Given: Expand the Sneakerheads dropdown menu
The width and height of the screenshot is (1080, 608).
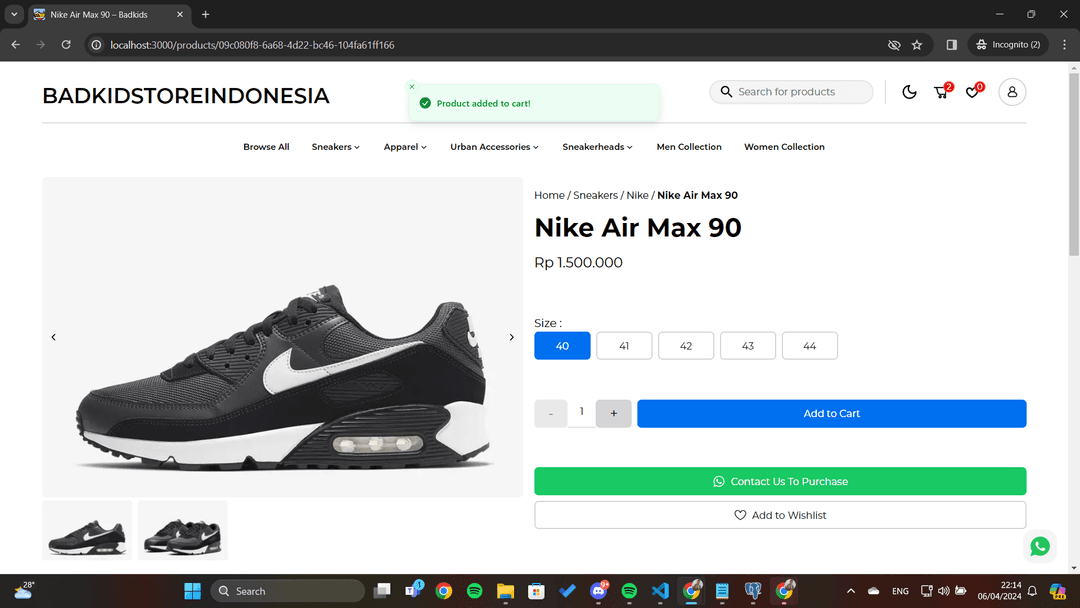Looking at the screenshot, I should pyautogui.click(x=597, y=147).
